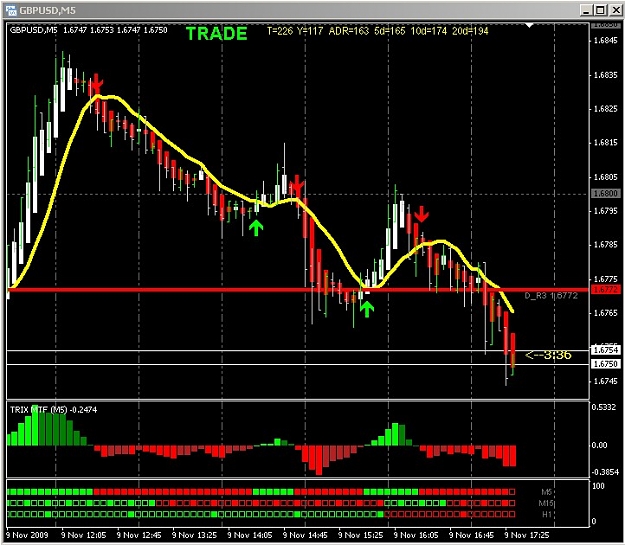Click the chart shift triangle marker at top
Viewport: 625px width, 545px height.
coord(529,25)
